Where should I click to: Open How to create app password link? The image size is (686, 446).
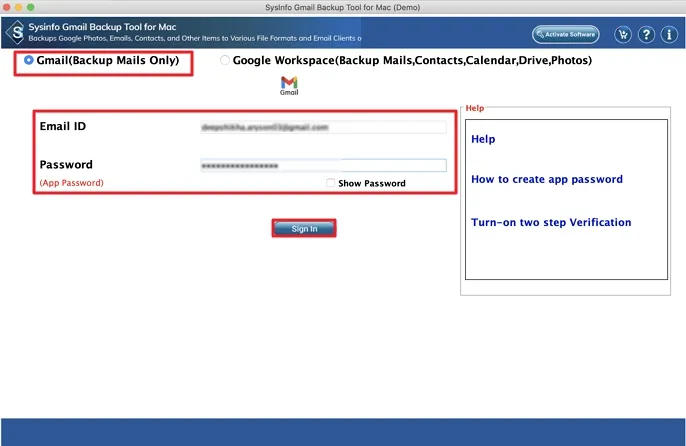[547, 179]
